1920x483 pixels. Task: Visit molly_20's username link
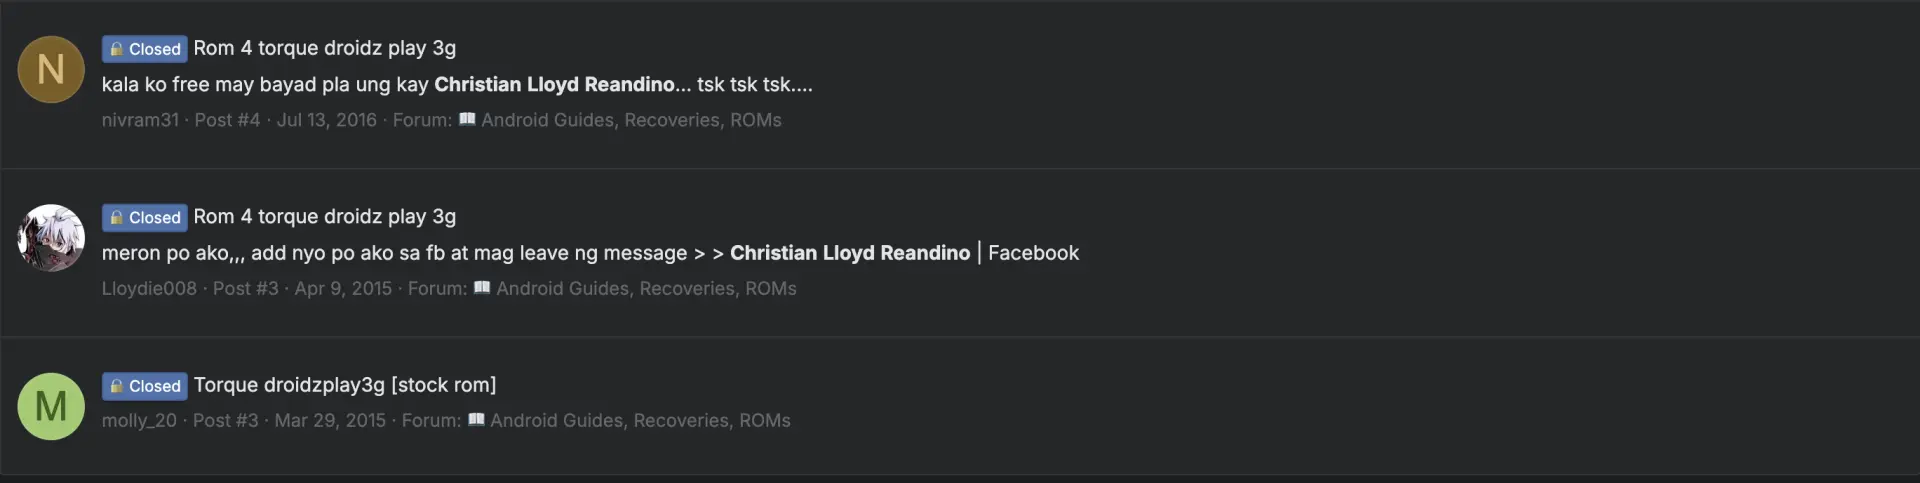(139, 421)
